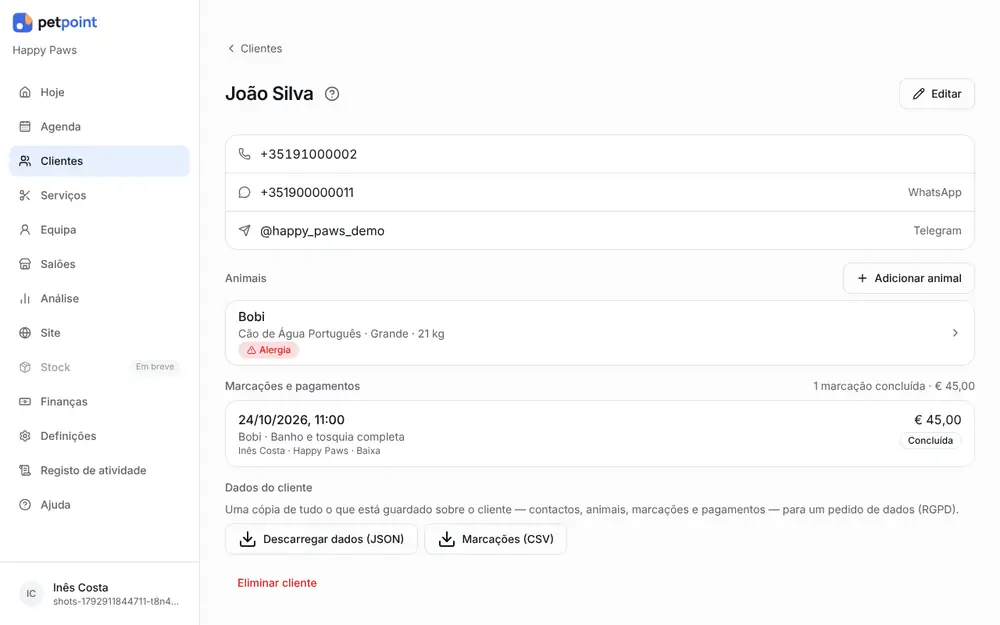Click the Serviços scissors icon
The image size is (1000, 625).
tap(25, 195)
